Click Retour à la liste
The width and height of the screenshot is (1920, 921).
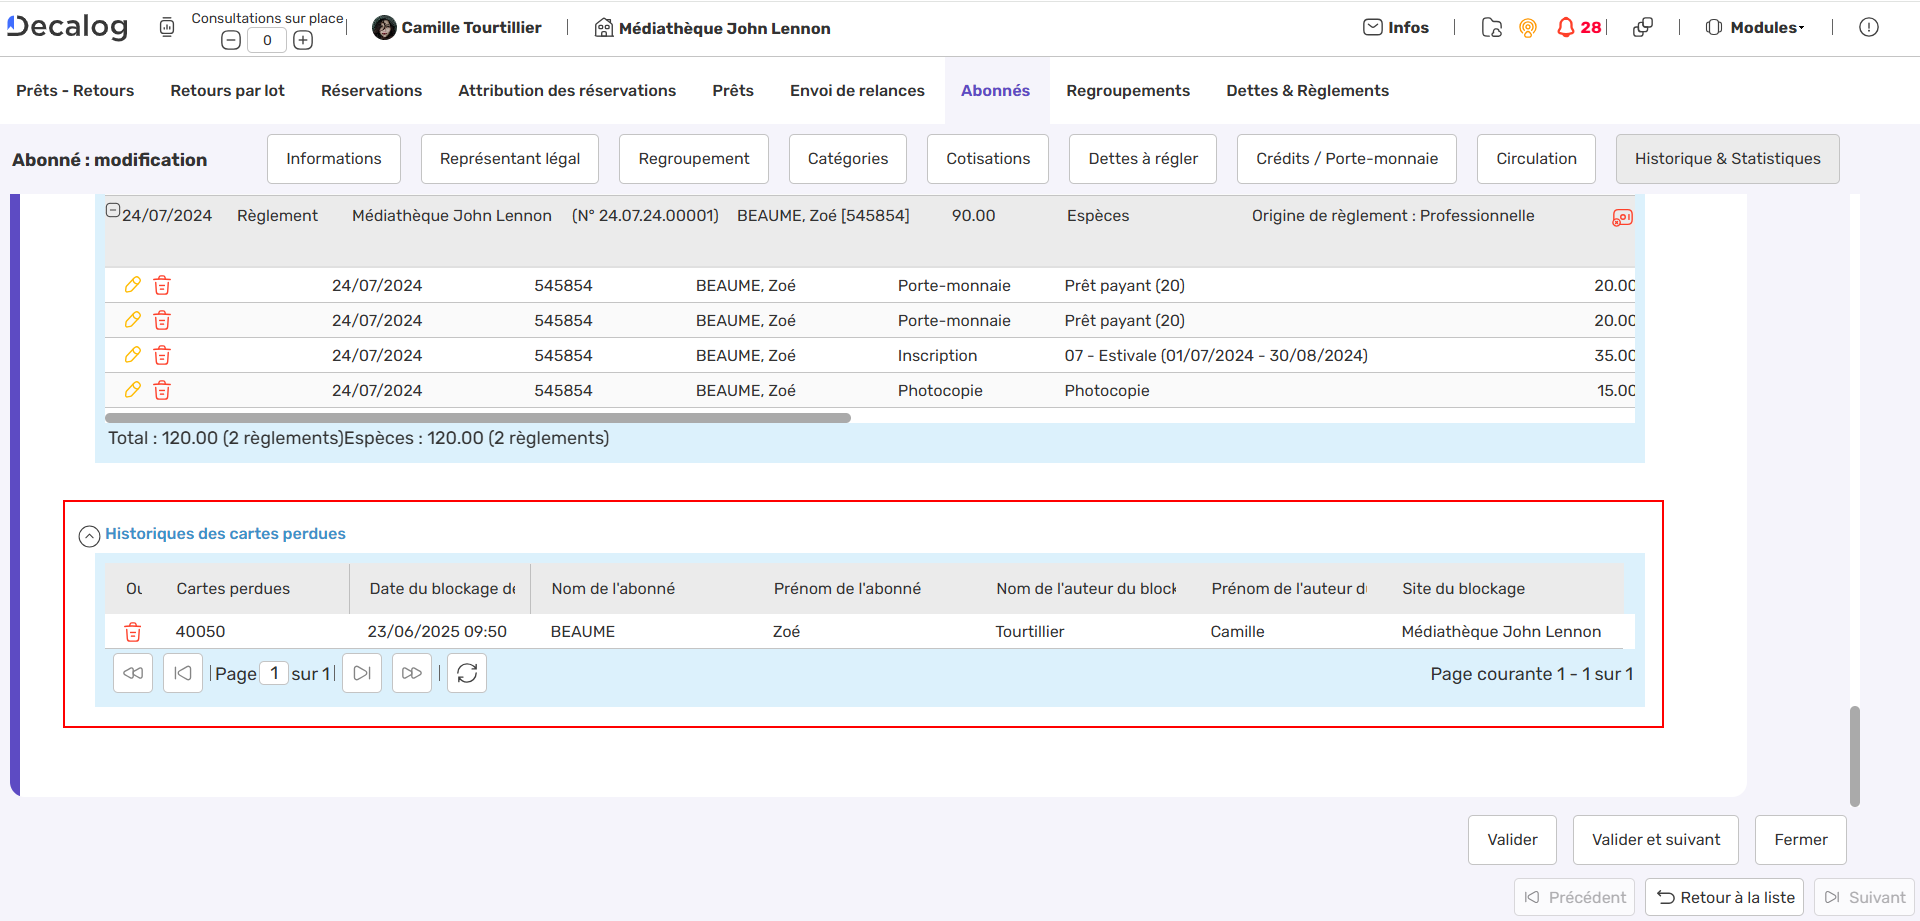click(1723, 897)
